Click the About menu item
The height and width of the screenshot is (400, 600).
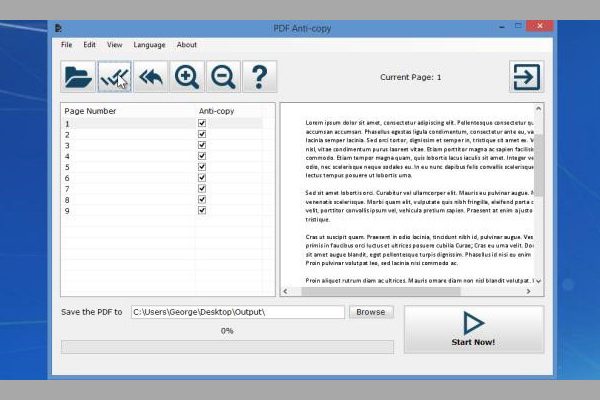point(187,45)
